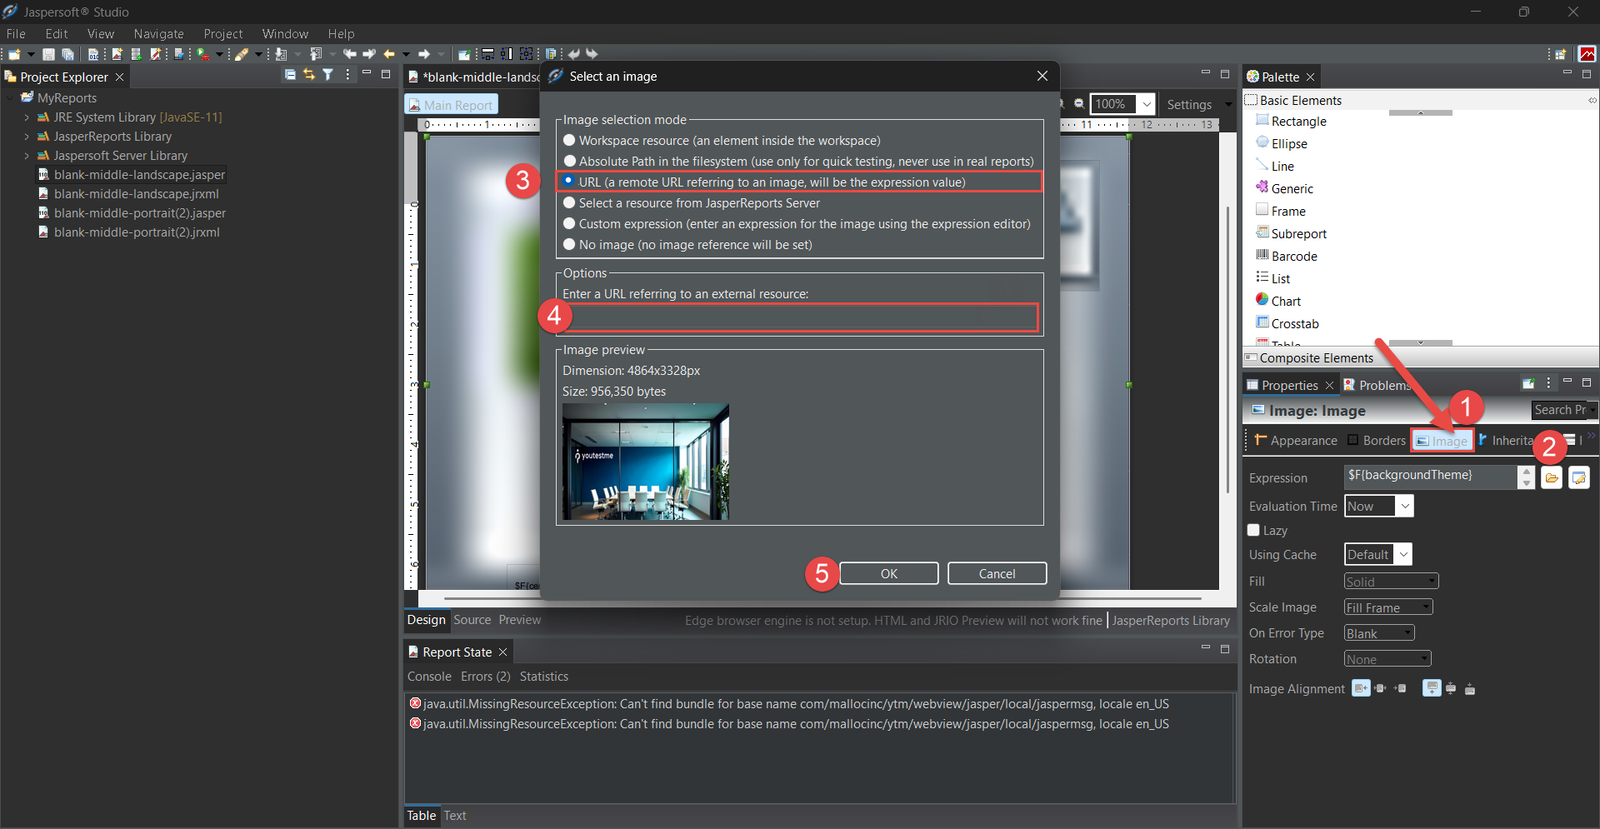The image size is (1600, 829).
Task: Choose the Ellipse shape in Palette
Action: [x=1288, y=144]
